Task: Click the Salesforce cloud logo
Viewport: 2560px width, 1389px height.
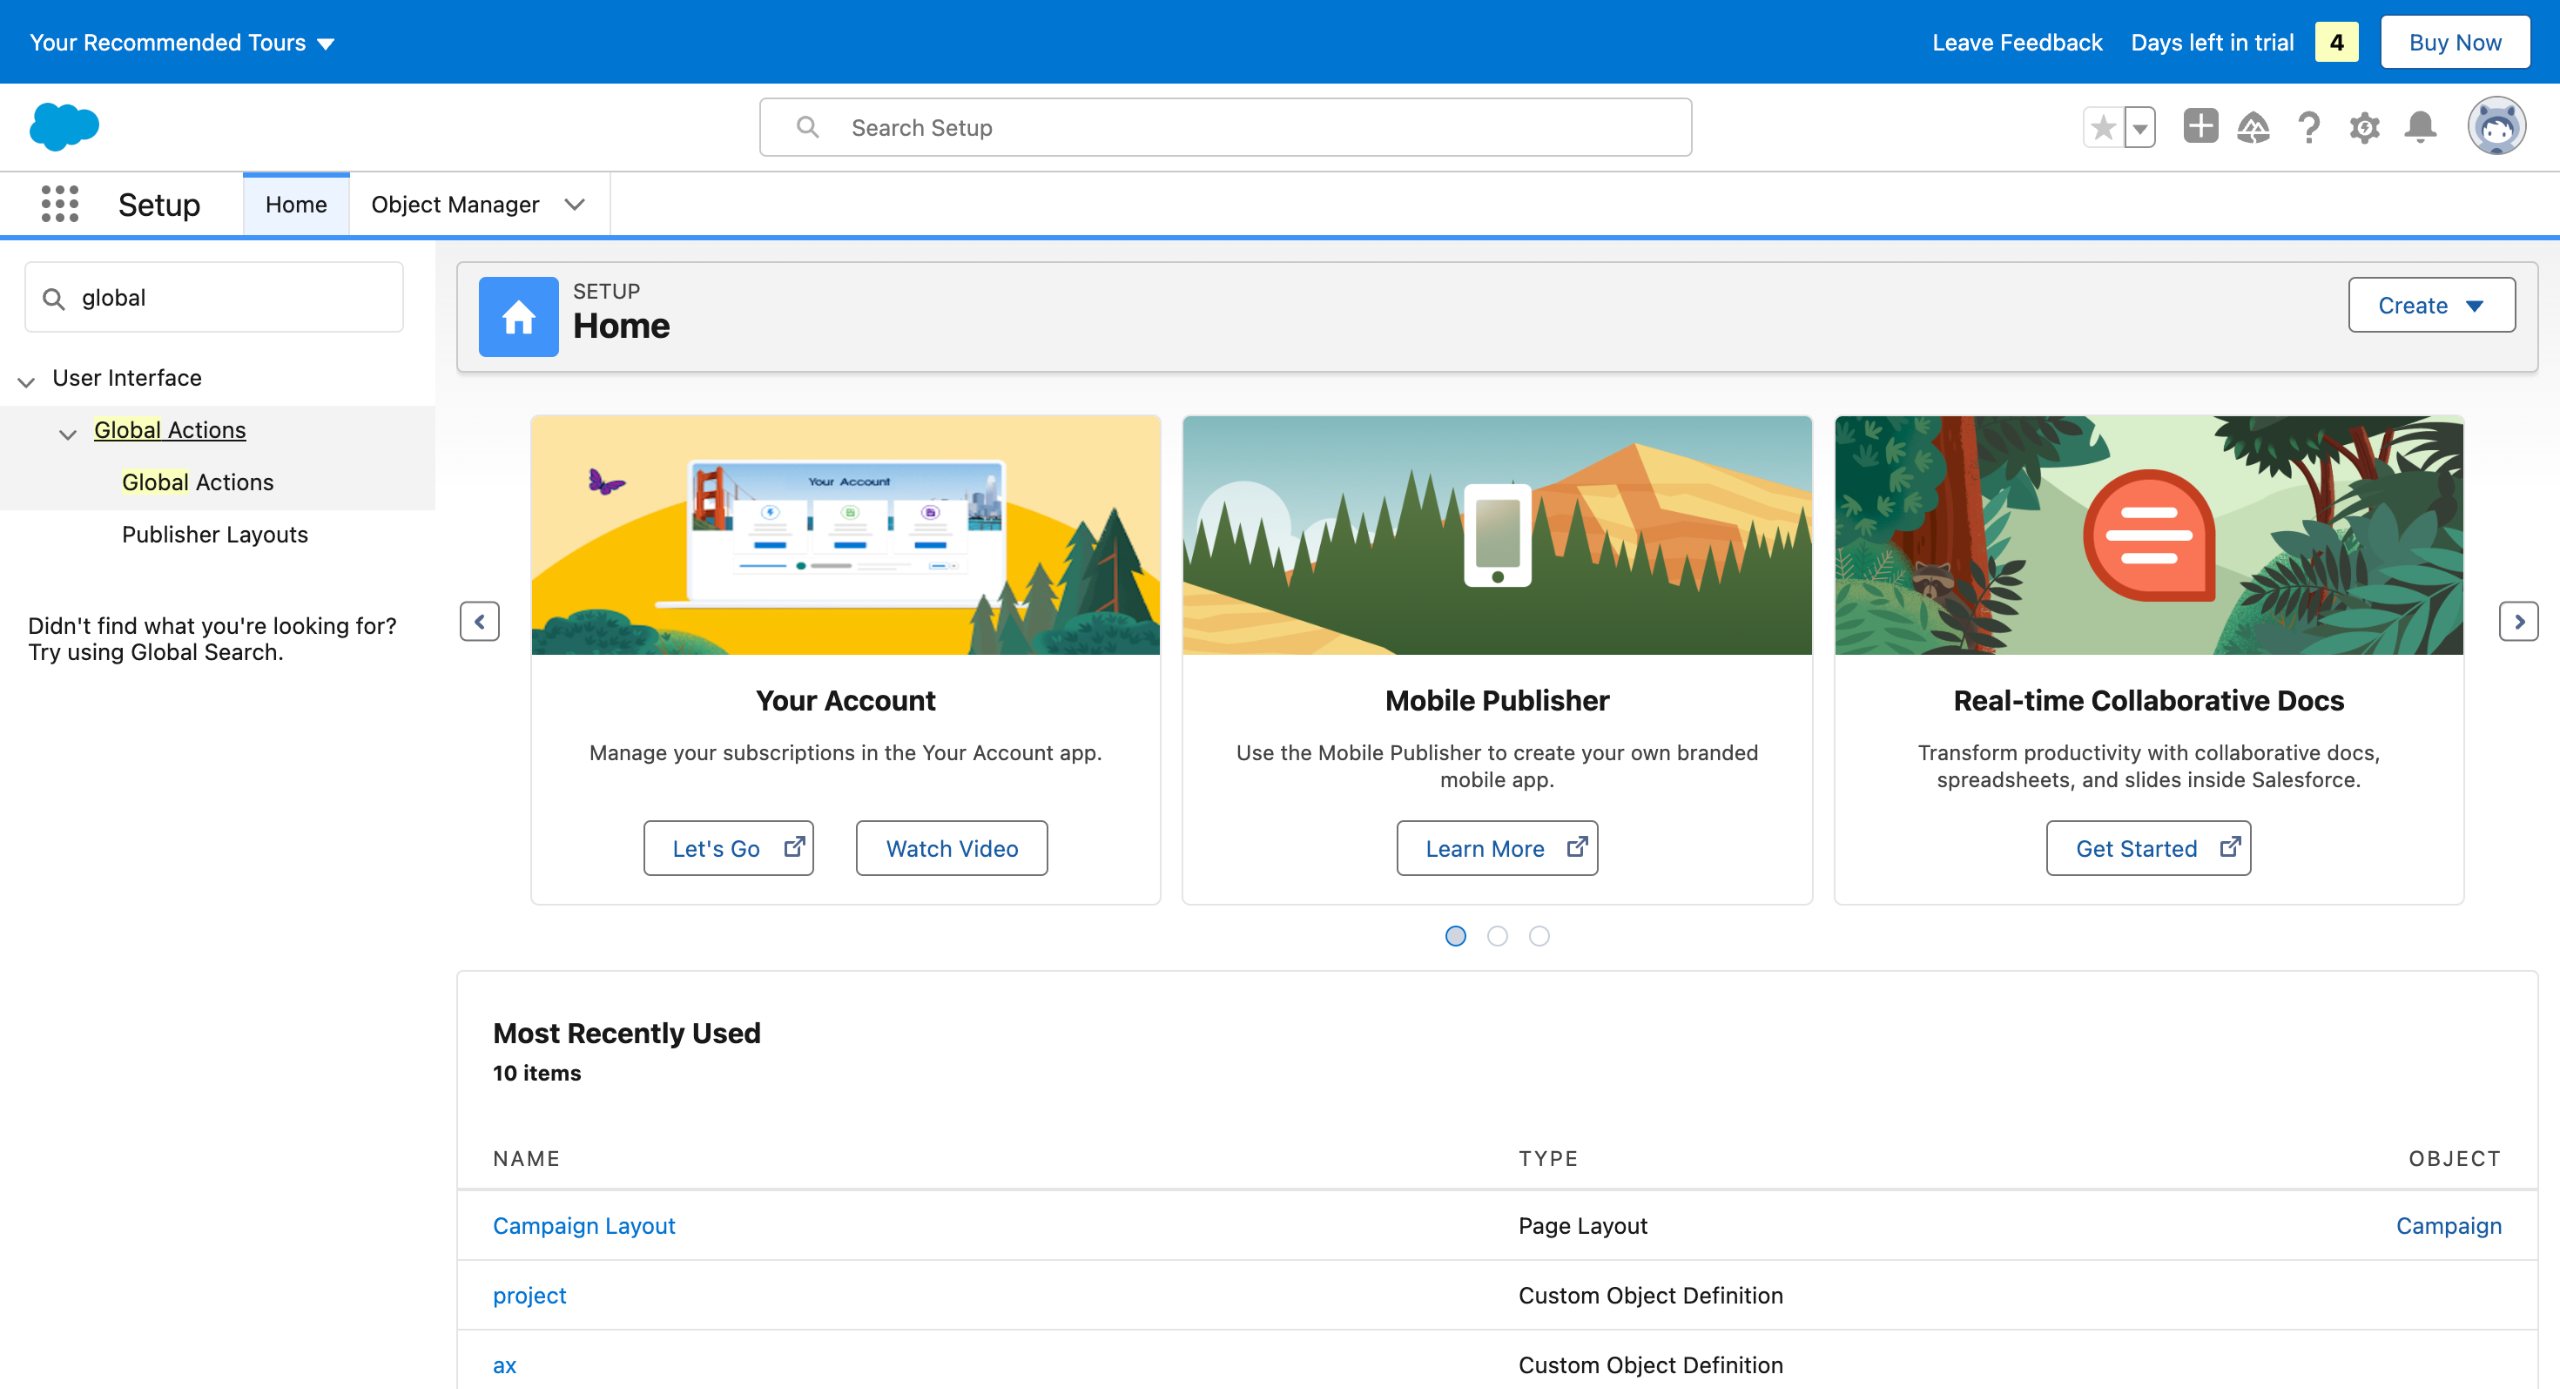Action: coord(65,127)
